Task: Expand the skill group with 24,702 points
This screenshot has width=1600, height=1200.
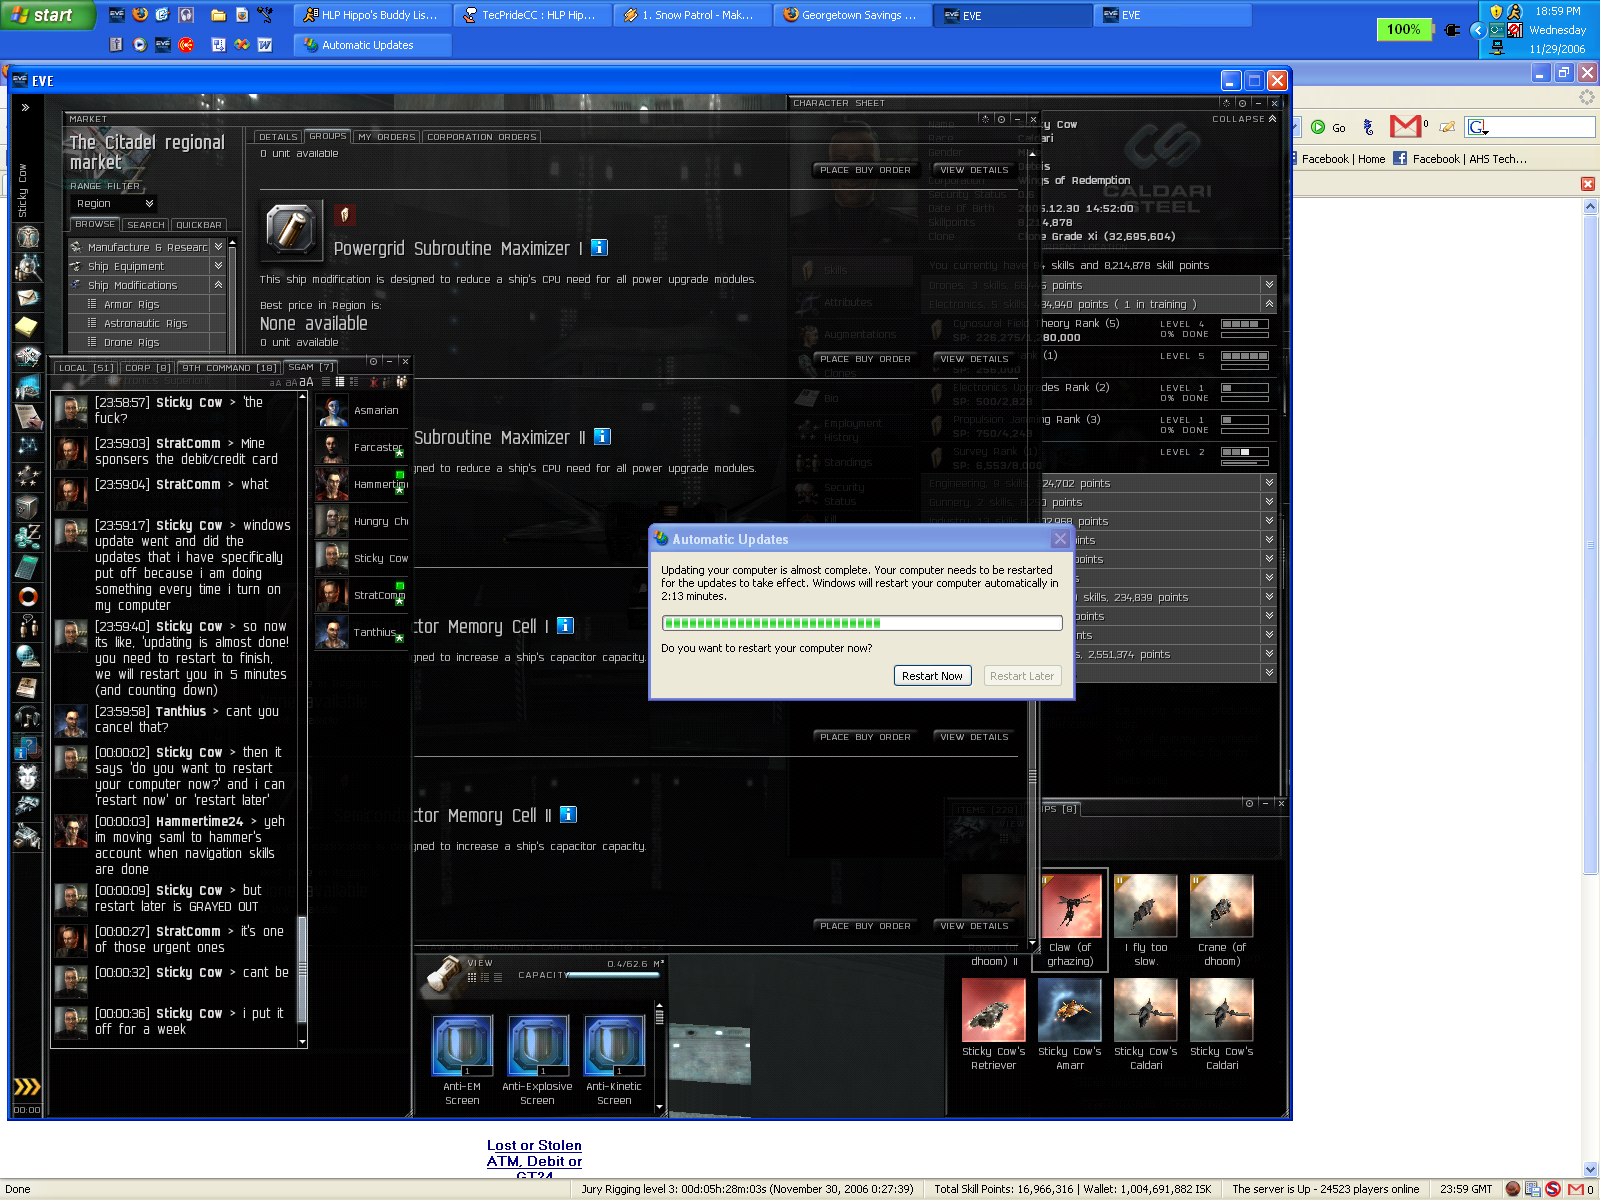Action: tap(1269, 483)
